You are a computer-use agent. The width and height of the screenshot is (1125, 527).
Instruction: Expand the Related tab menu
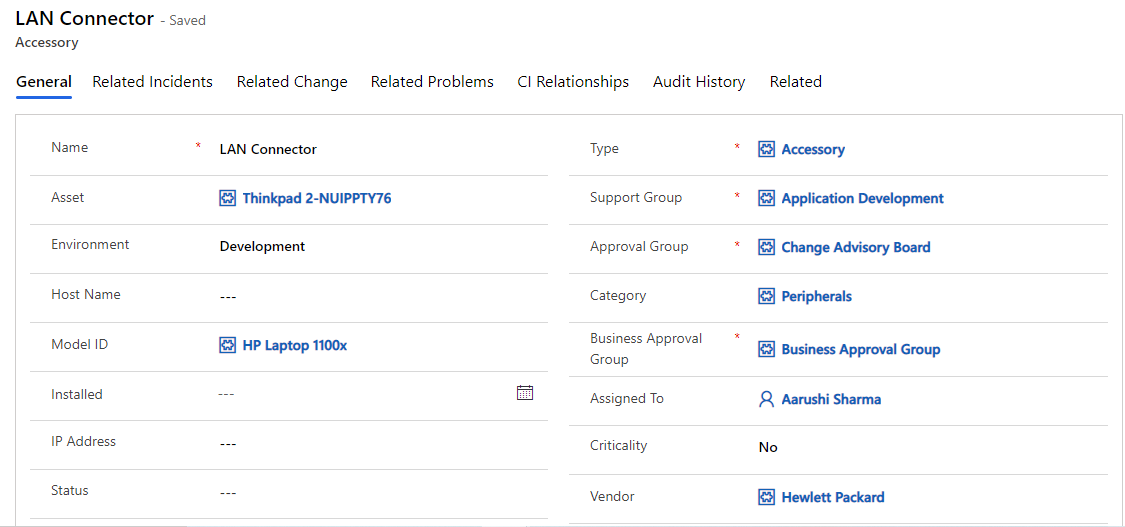(795, 82)
